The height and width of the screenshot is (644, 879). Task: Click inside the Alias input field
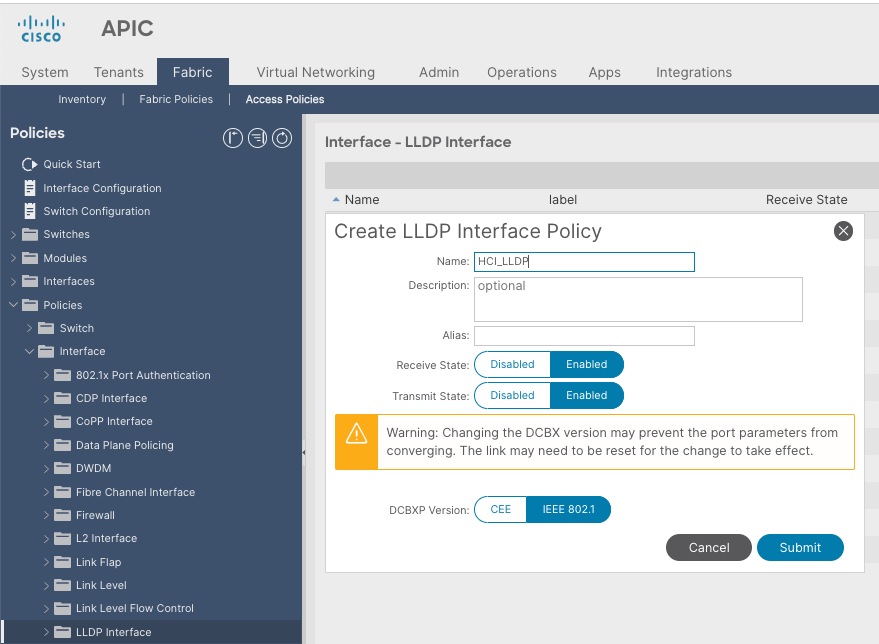pyautogui.click(x=584, y=336)
